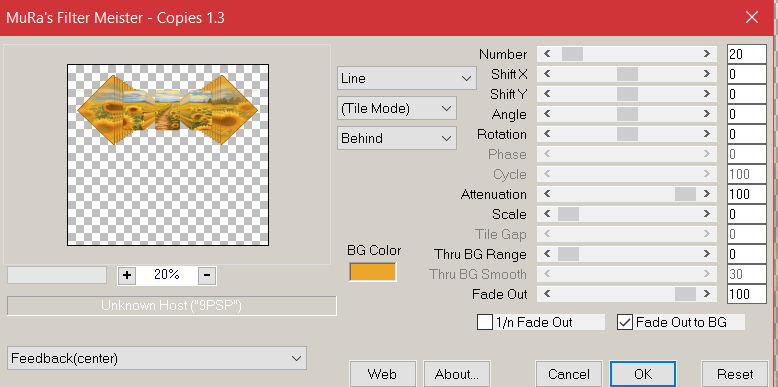
Task: Click the Reset button
Action: 735,374
